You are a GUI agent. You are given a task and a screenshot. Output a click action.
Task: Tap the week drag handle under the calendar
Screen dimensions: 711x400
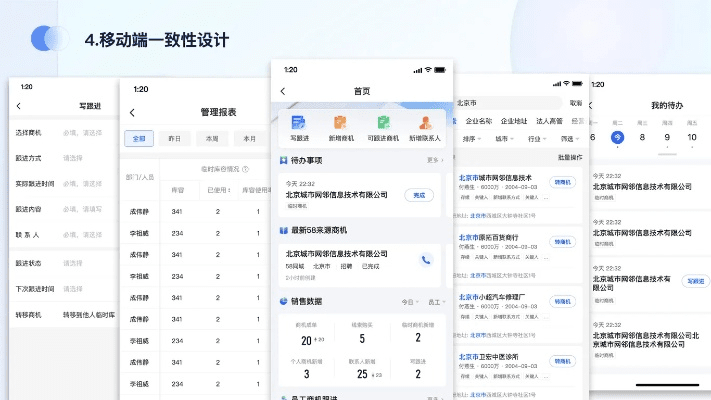tap(667, 154)
